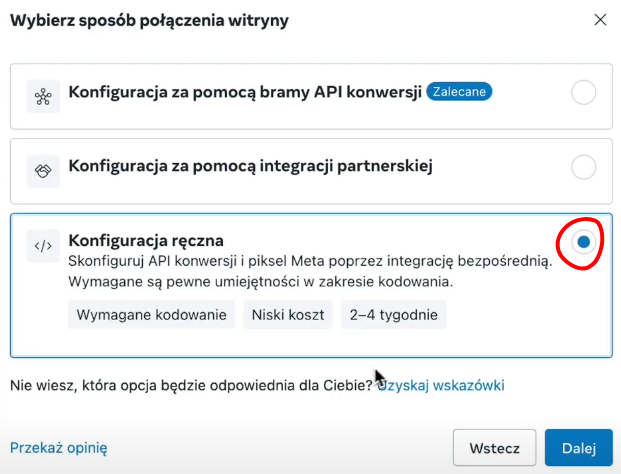Click the handshake partner integration icon

tap(43, 171)
